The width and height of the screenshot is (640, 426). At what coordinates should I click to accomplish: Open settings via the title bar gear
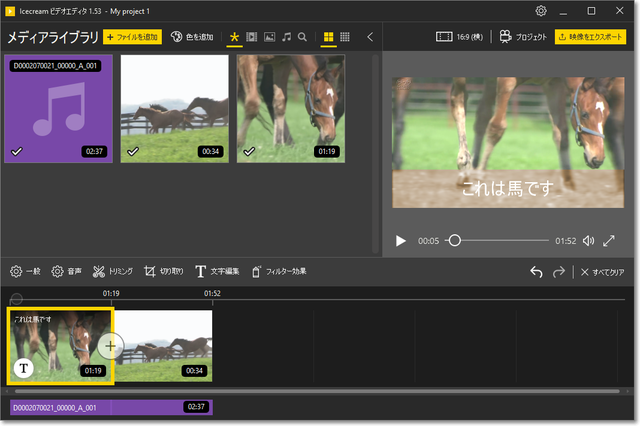pyautogui.click(x=541, y=11)
